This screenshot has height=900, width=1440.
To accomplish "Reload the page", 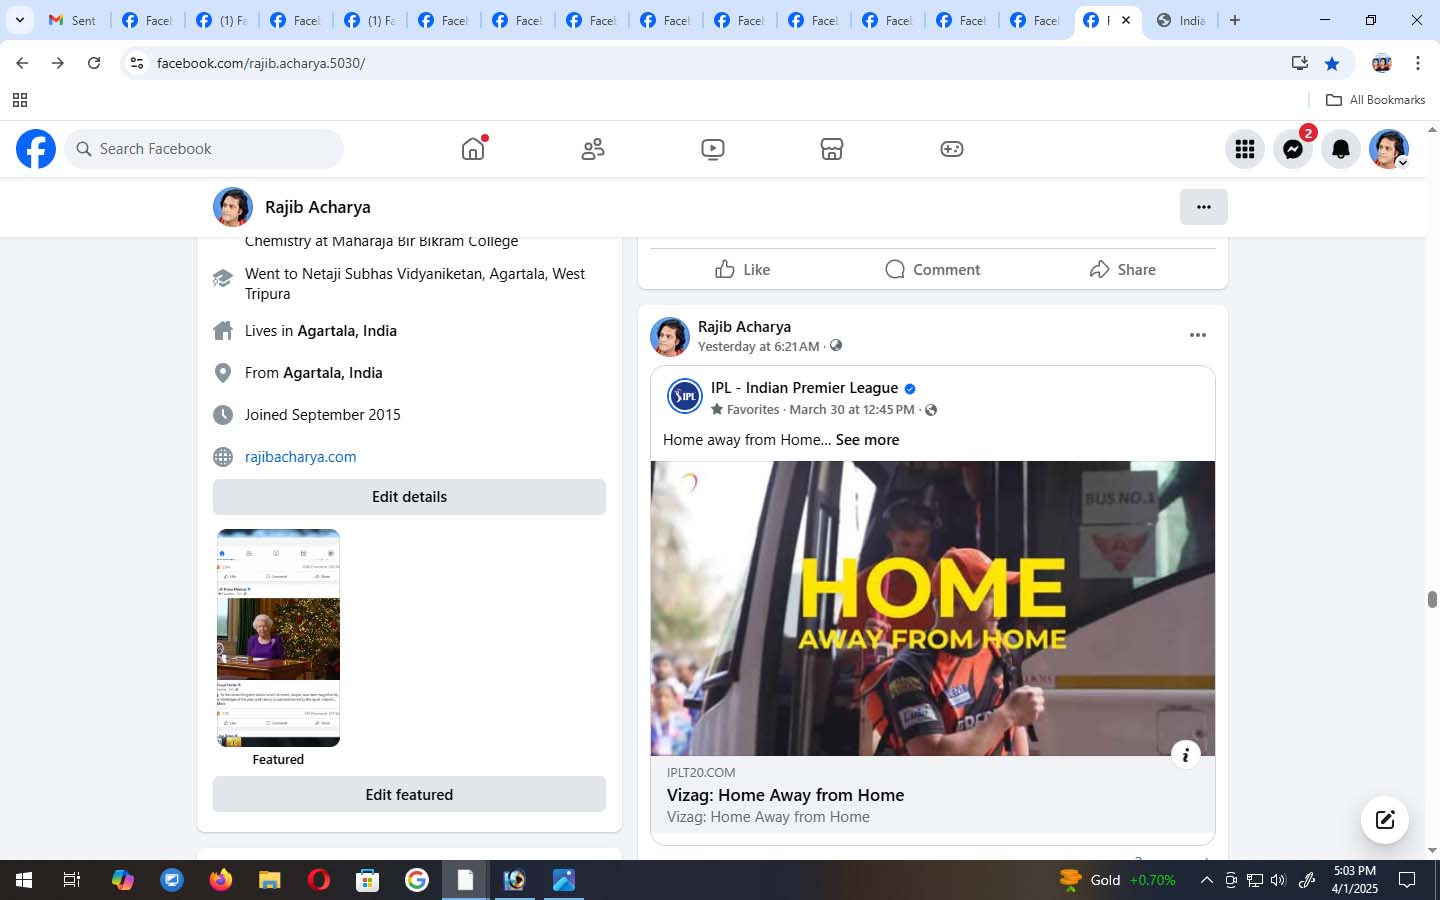I will point(94,63).
